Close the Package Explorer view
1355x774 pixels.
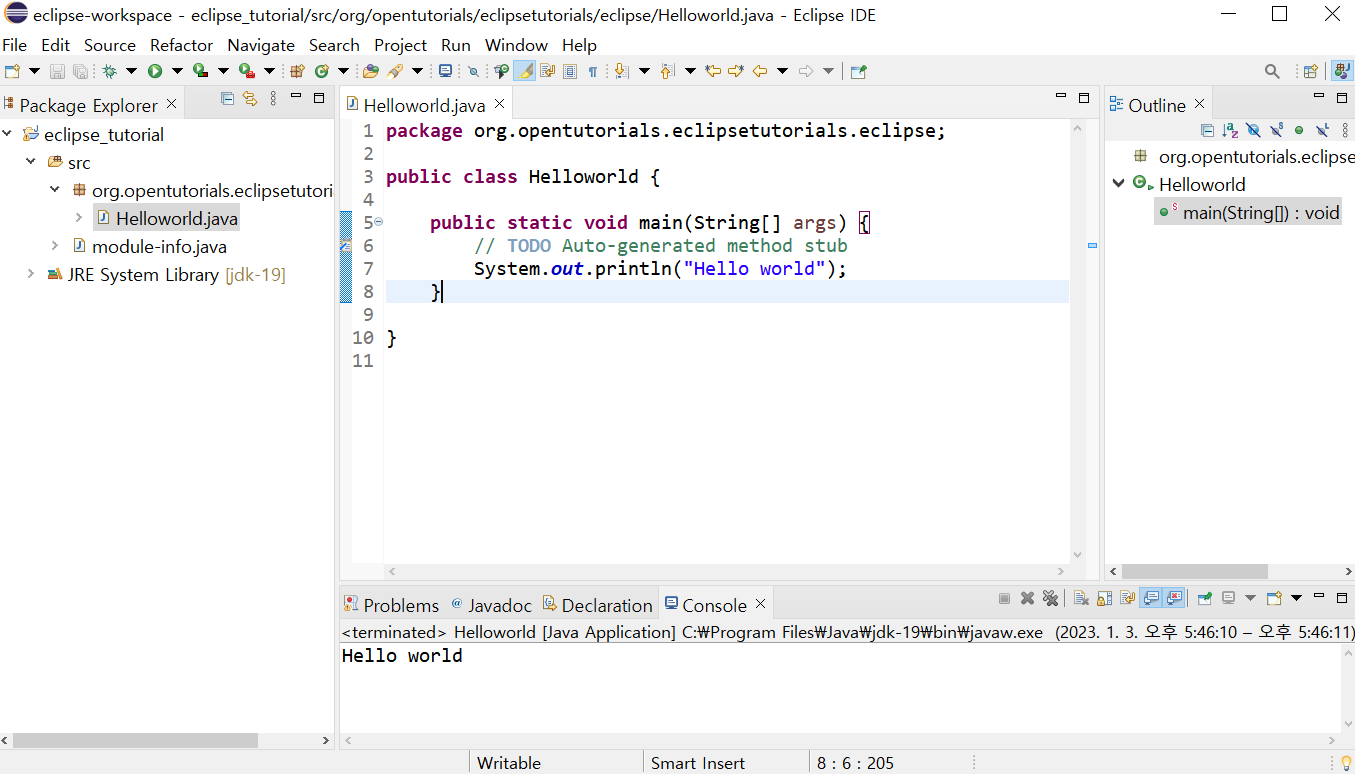171,104
